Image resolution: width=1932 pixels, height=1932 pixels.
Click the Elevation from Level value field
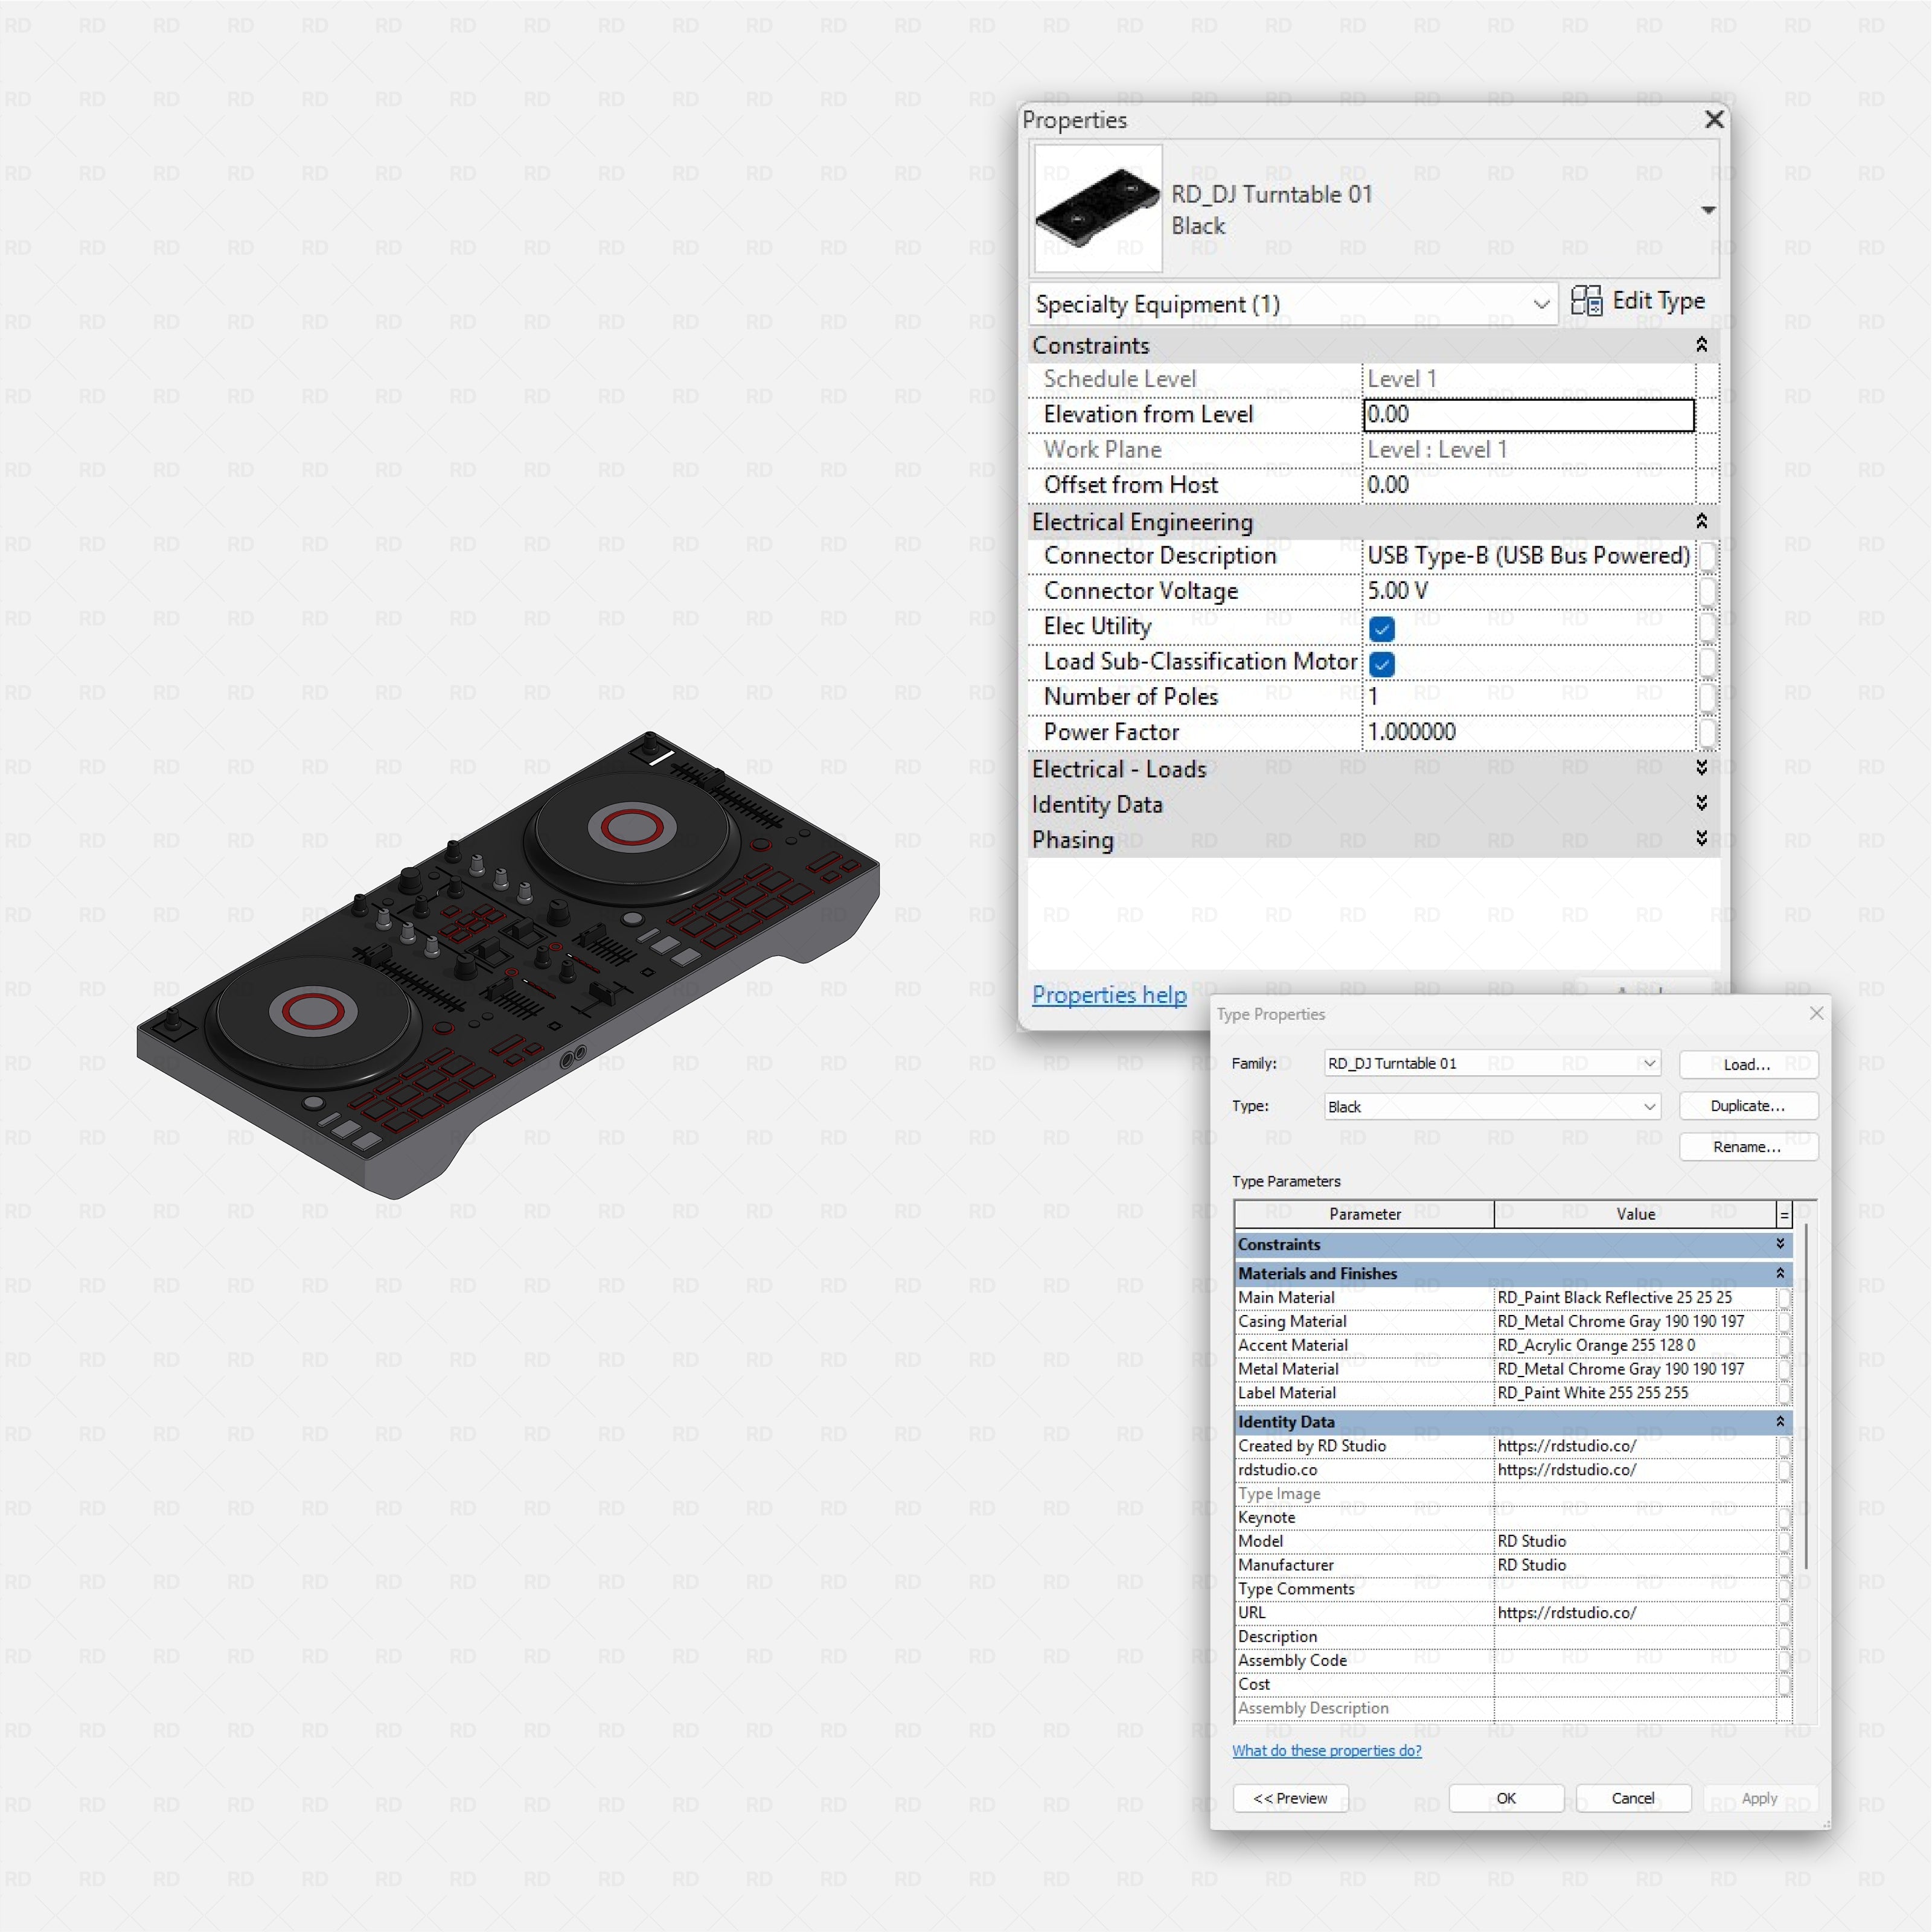click(x=1529, y=415)
